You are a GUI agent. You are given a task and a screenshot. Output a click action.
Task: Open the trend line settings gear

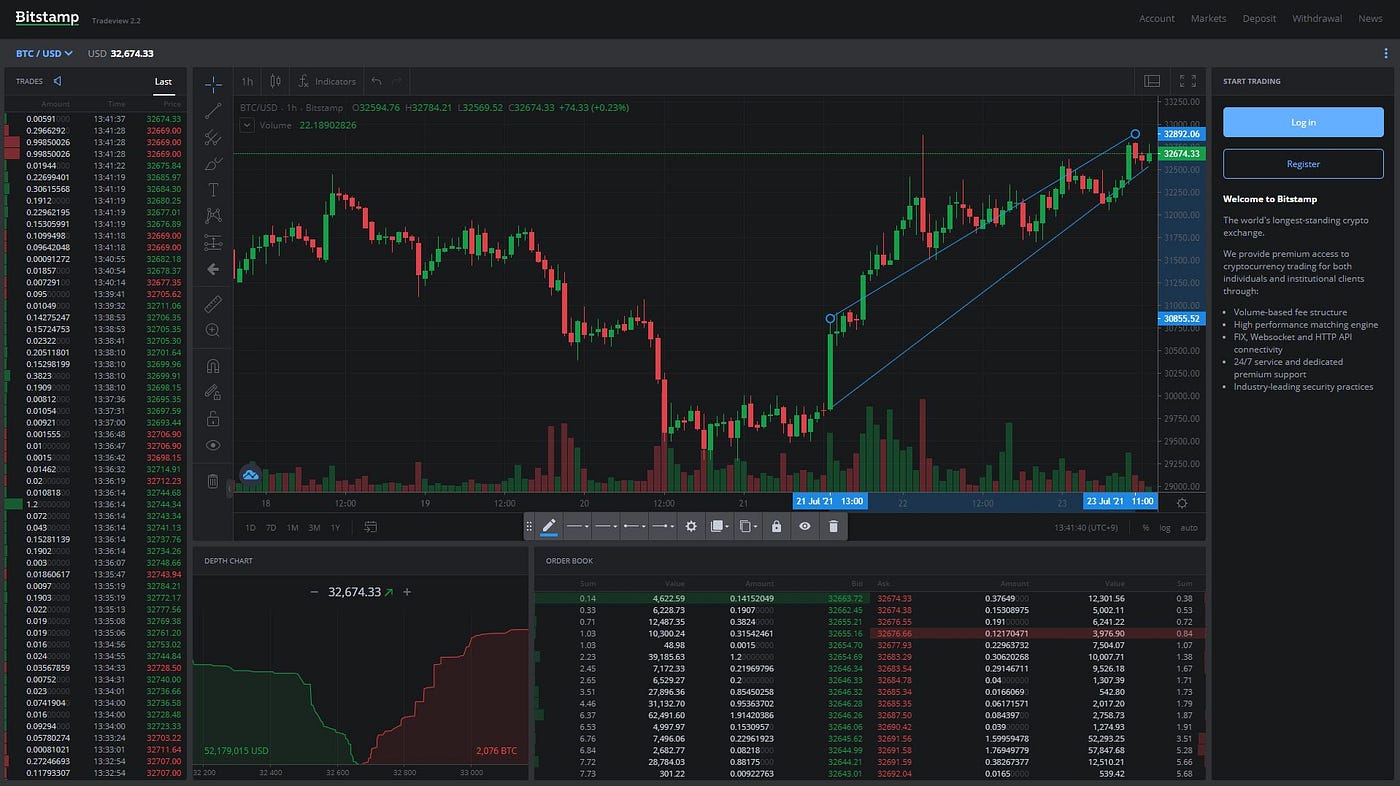point(690,526)
